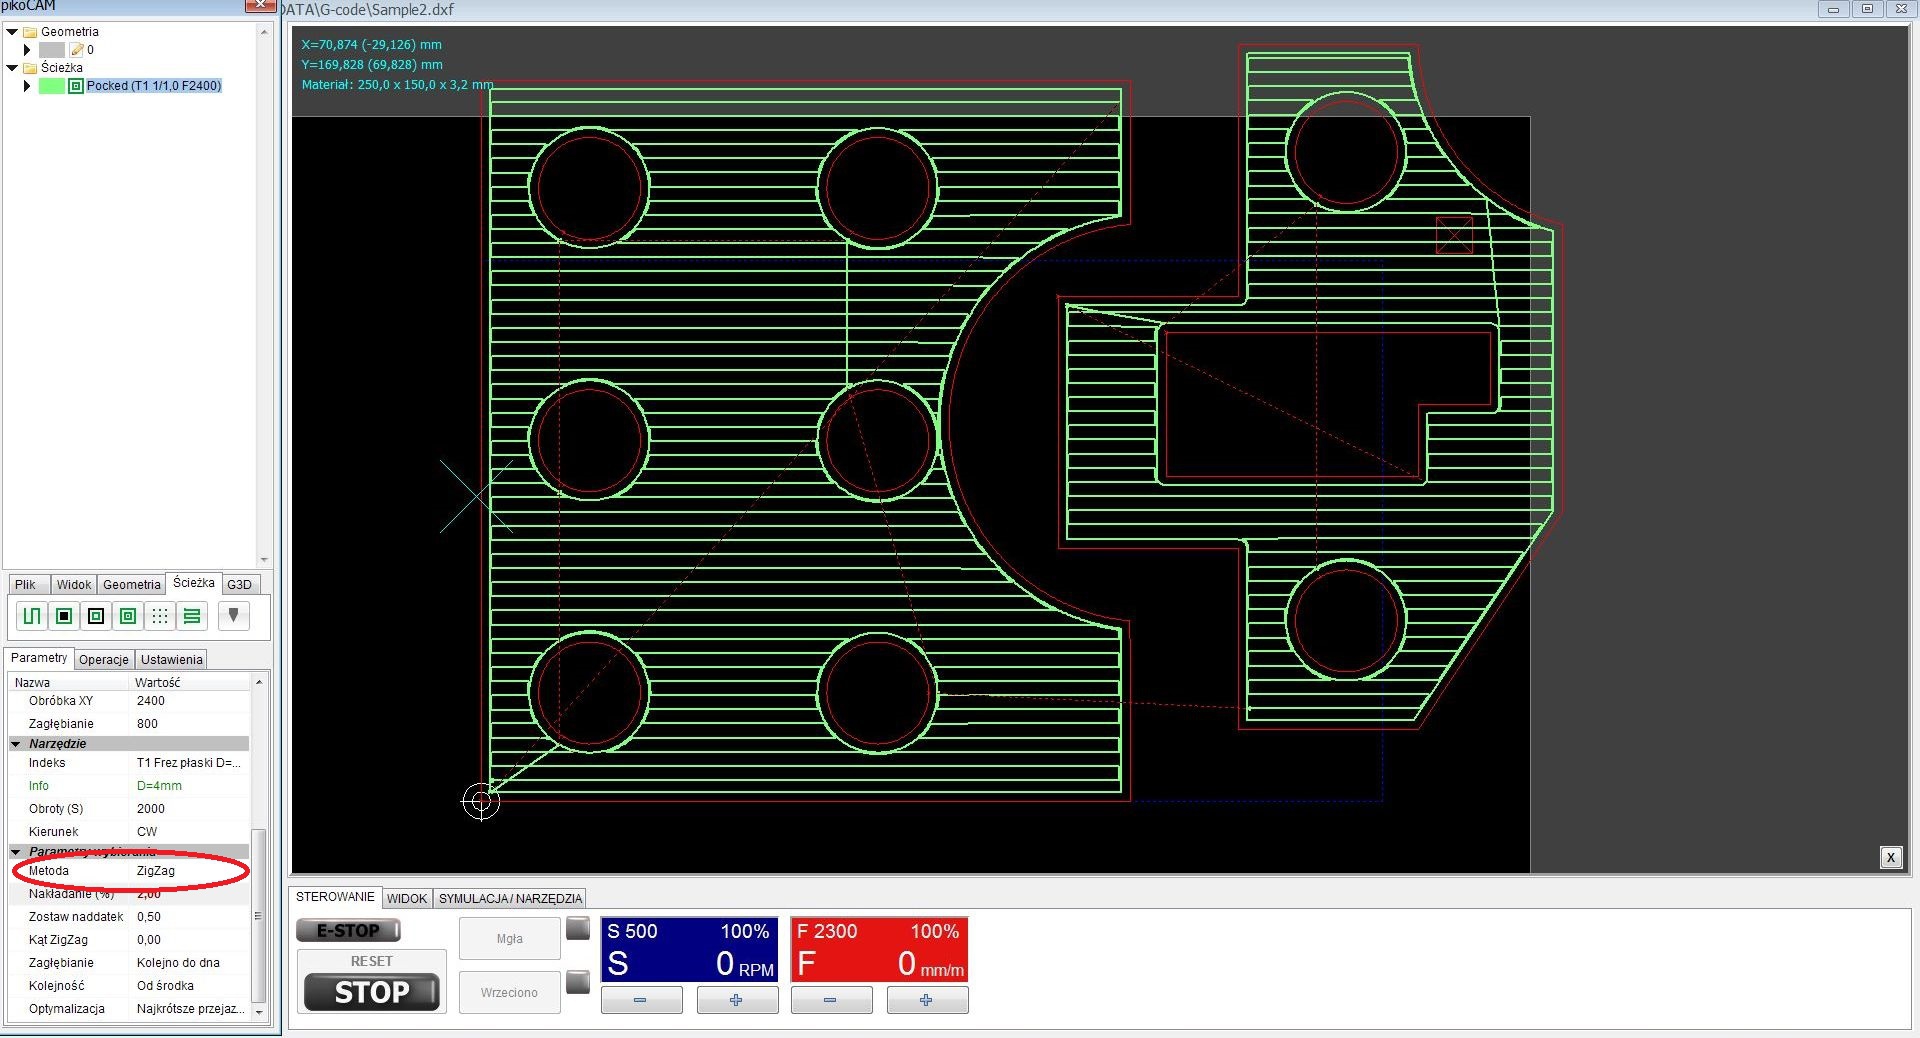Click the Nazwa column header
The height and width of the screenshot is (1038, 1920).
(70, 683)
